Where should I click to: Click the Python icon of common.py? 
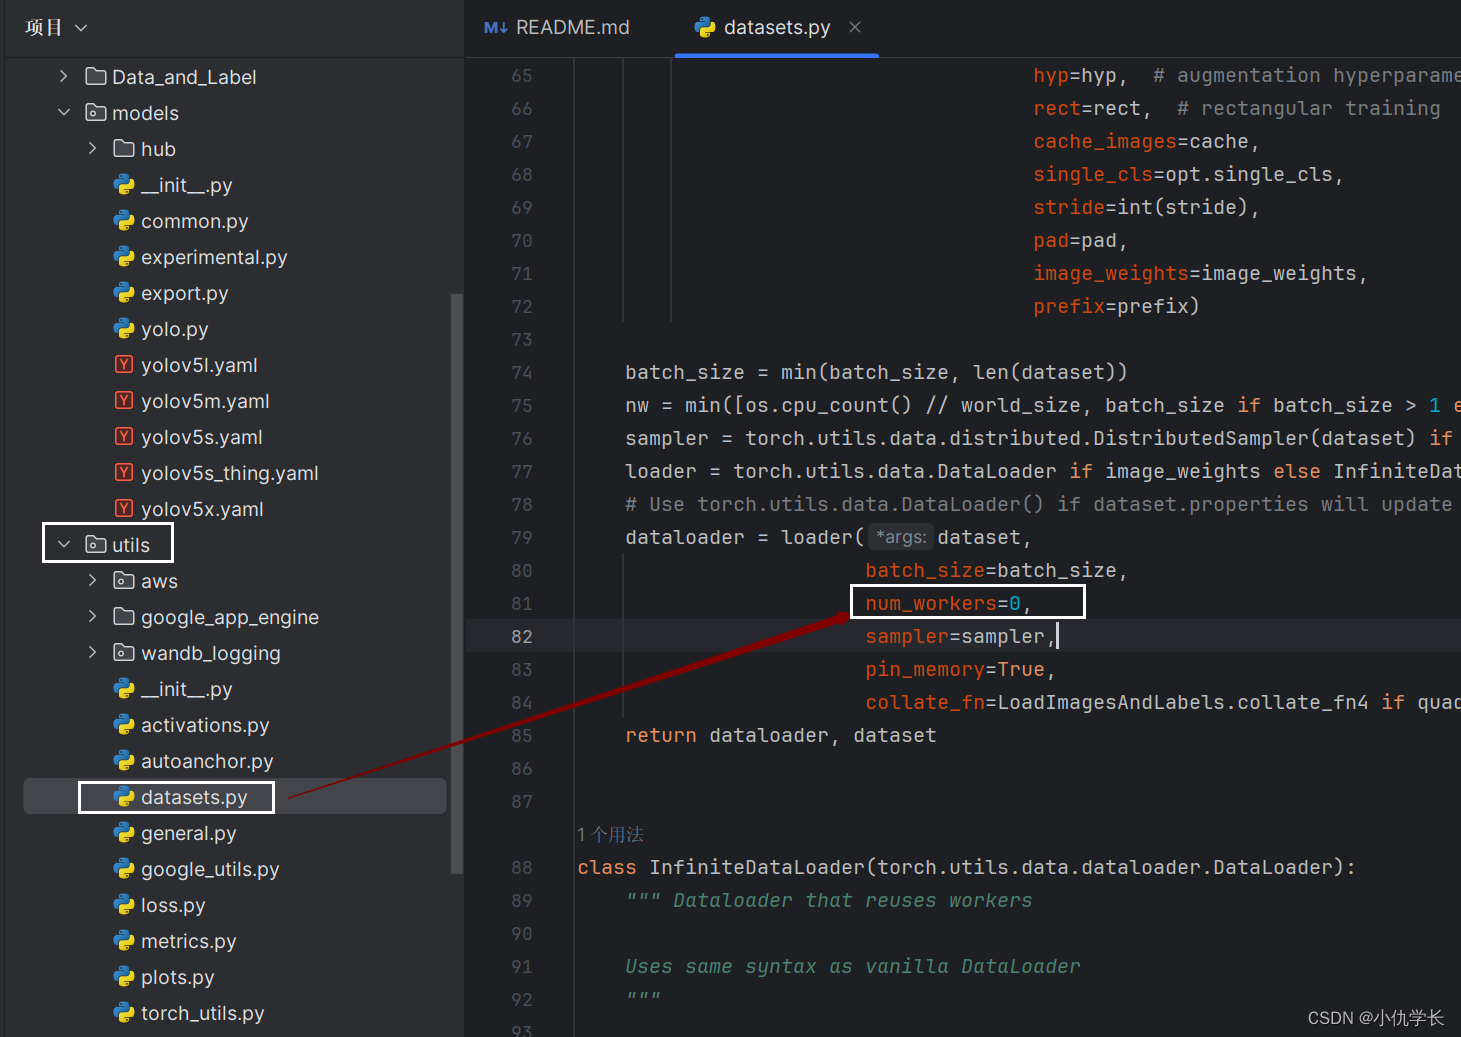(124, 221)
